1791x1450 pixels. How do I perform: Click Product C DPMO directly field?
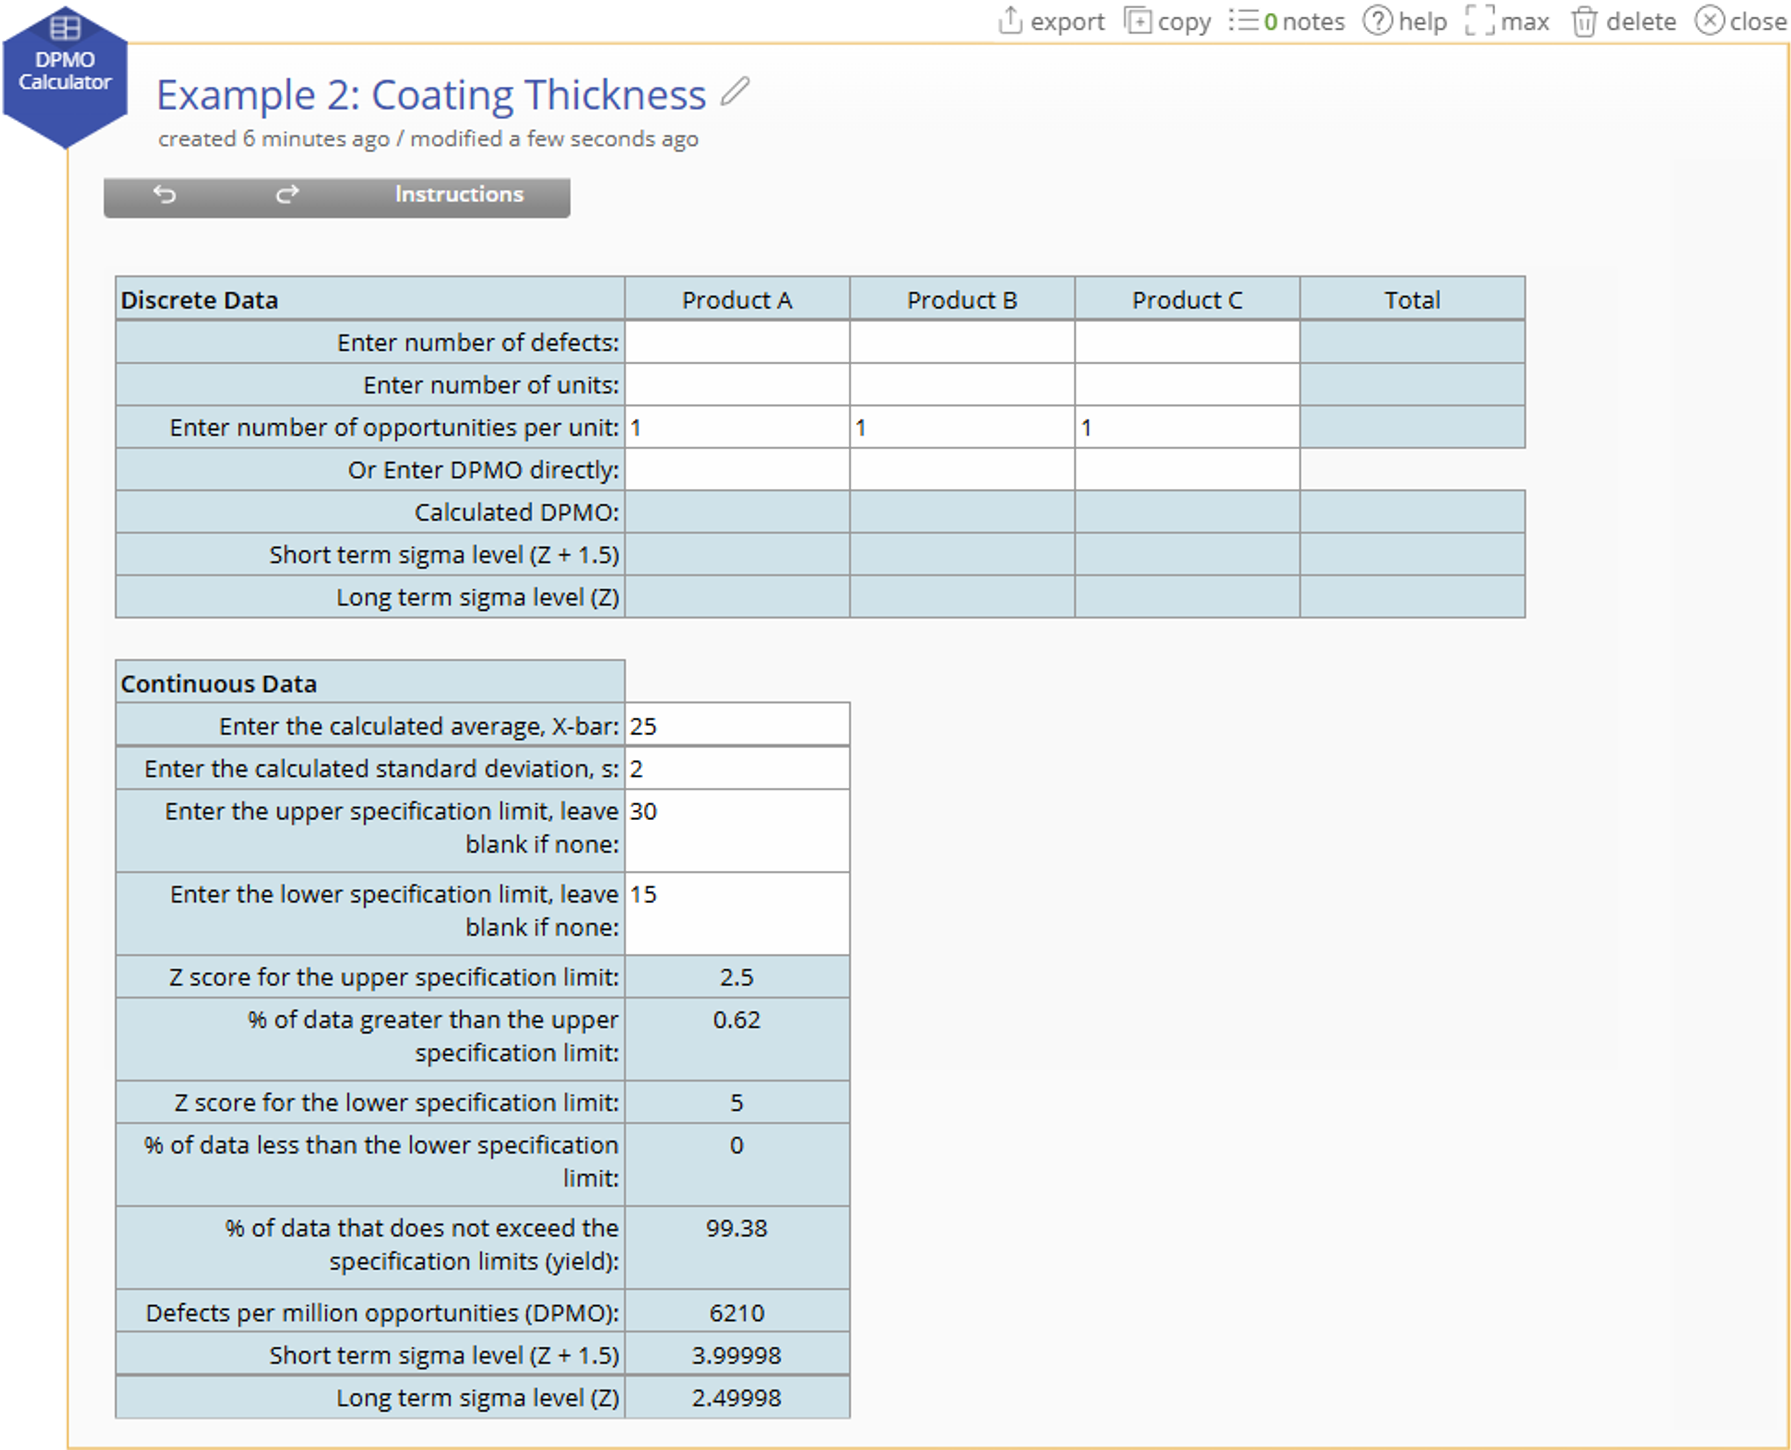click(x=1187, y=470)
